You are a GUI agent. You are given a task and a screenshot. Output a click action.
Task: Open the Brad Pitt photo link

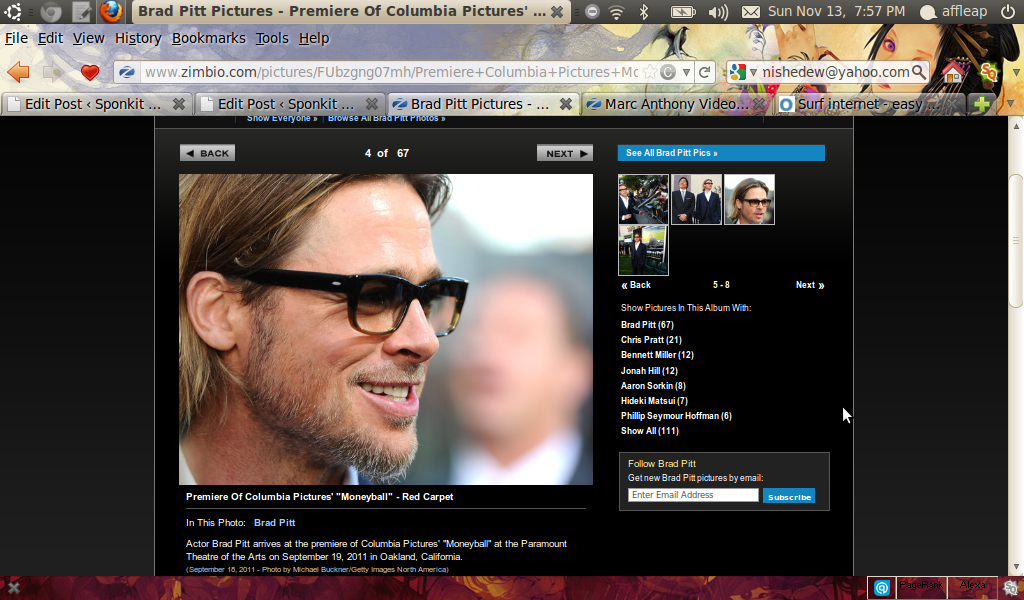[x=274, y=522]
